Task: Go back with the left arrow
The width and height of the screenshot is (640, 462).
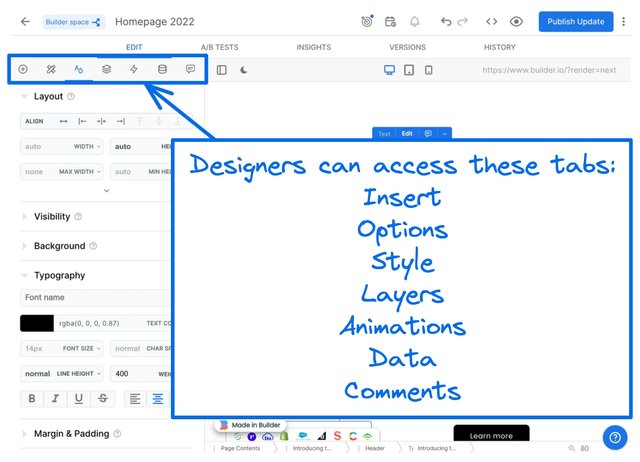Action: pyautogui.click(x=25, y=22)
